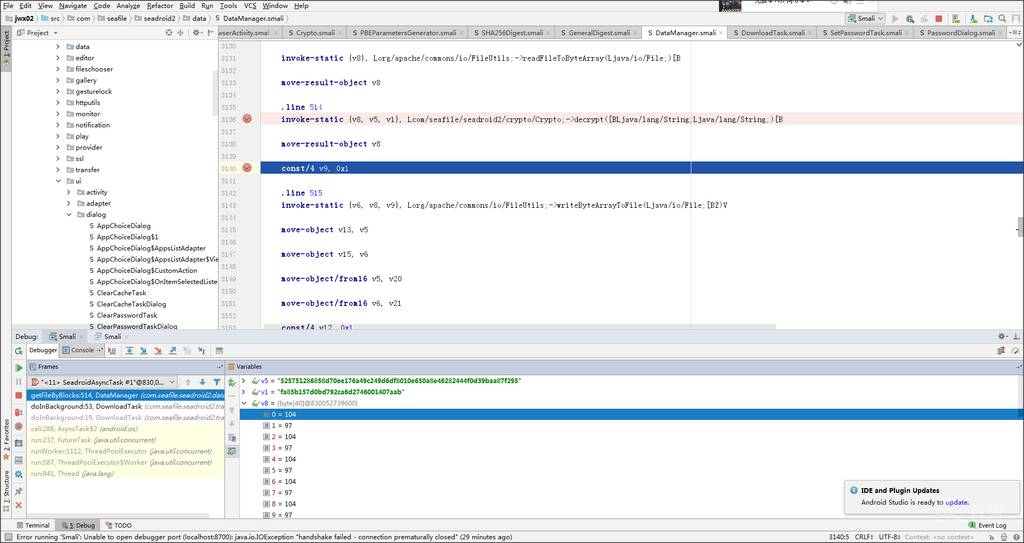Toggle Structure tool window side button
Viewport: 1024px width, 543px height.
[x=6, y=490]
